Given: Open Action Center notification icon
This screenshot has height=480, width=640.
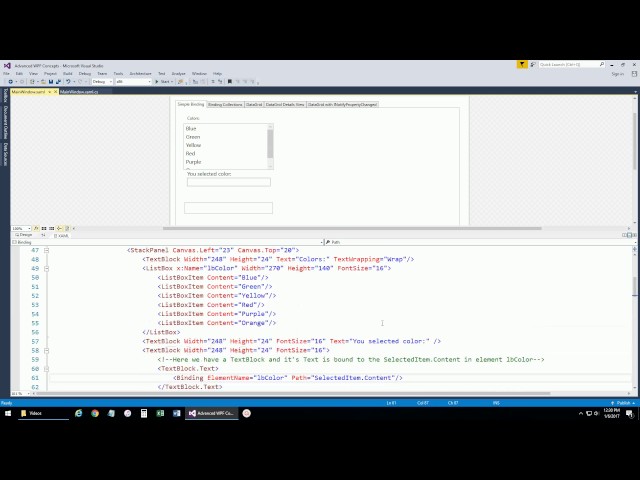Looking at the screenshot, I should tap(630, 414).
